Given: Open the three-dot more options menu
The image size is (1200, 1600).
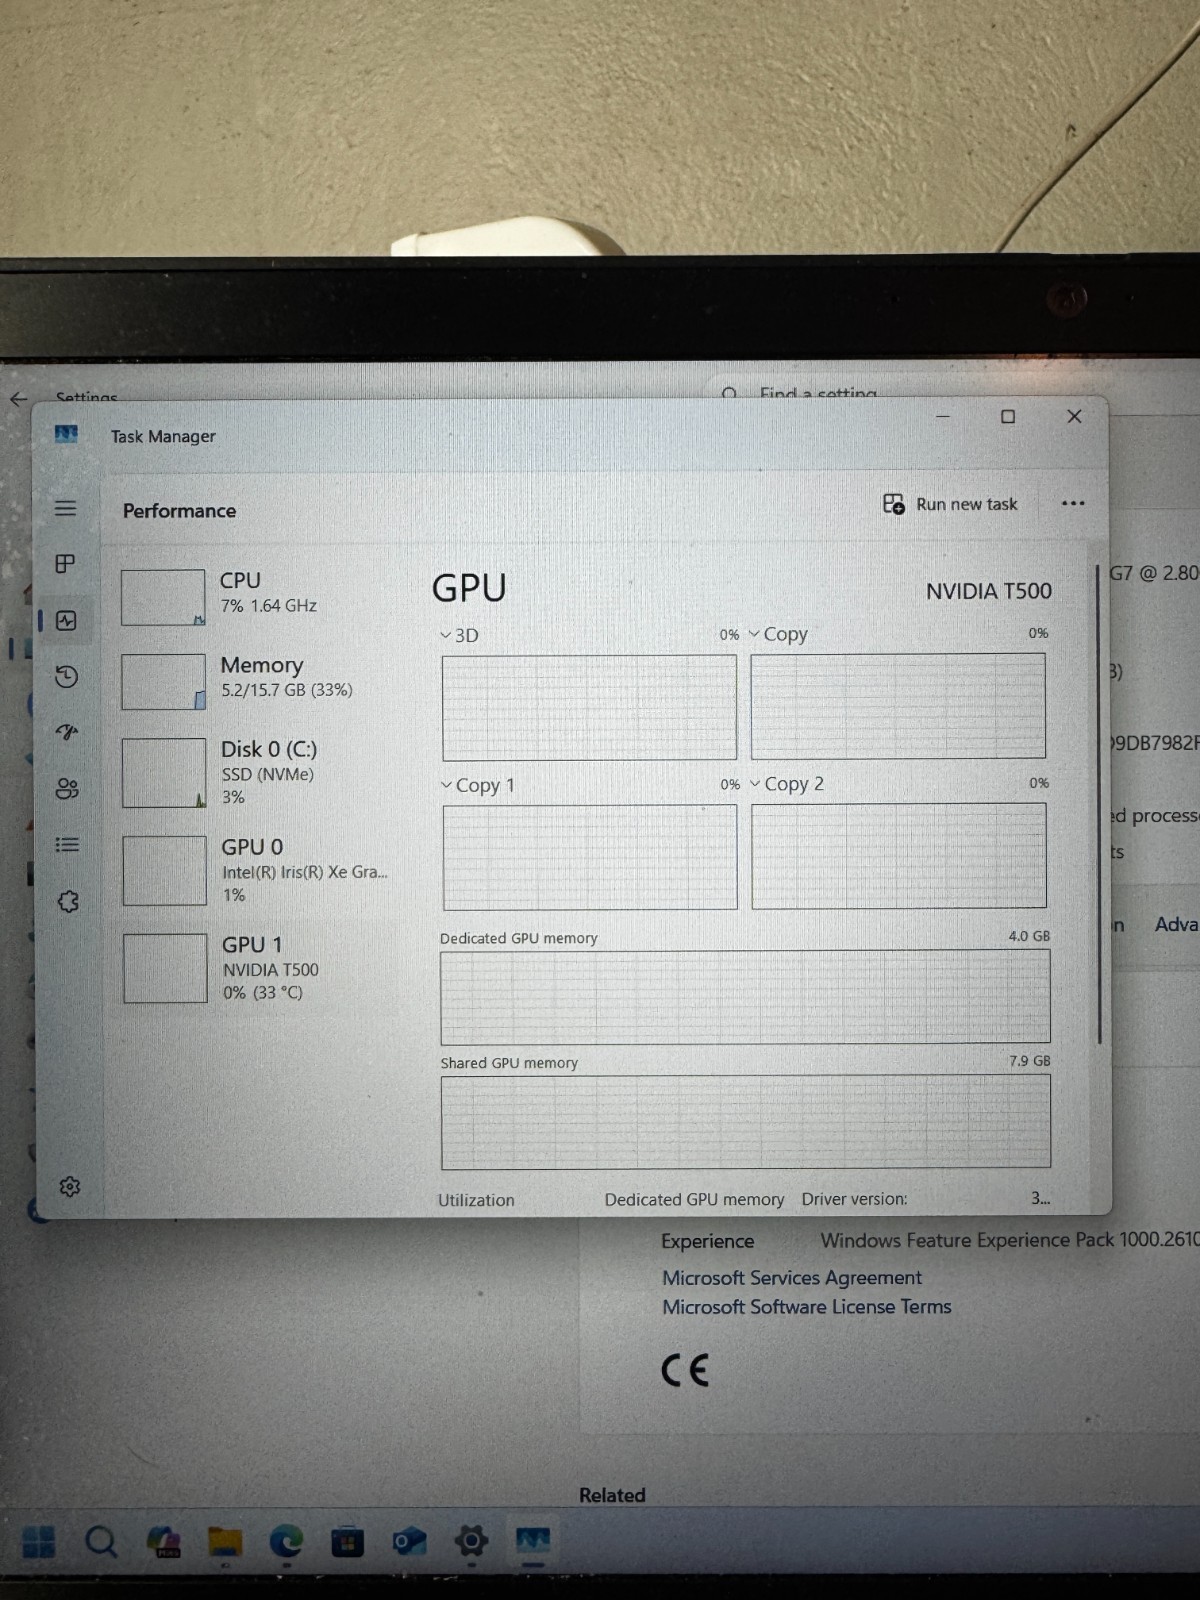Looking at the screenshot, I should tap(1073, 503).
